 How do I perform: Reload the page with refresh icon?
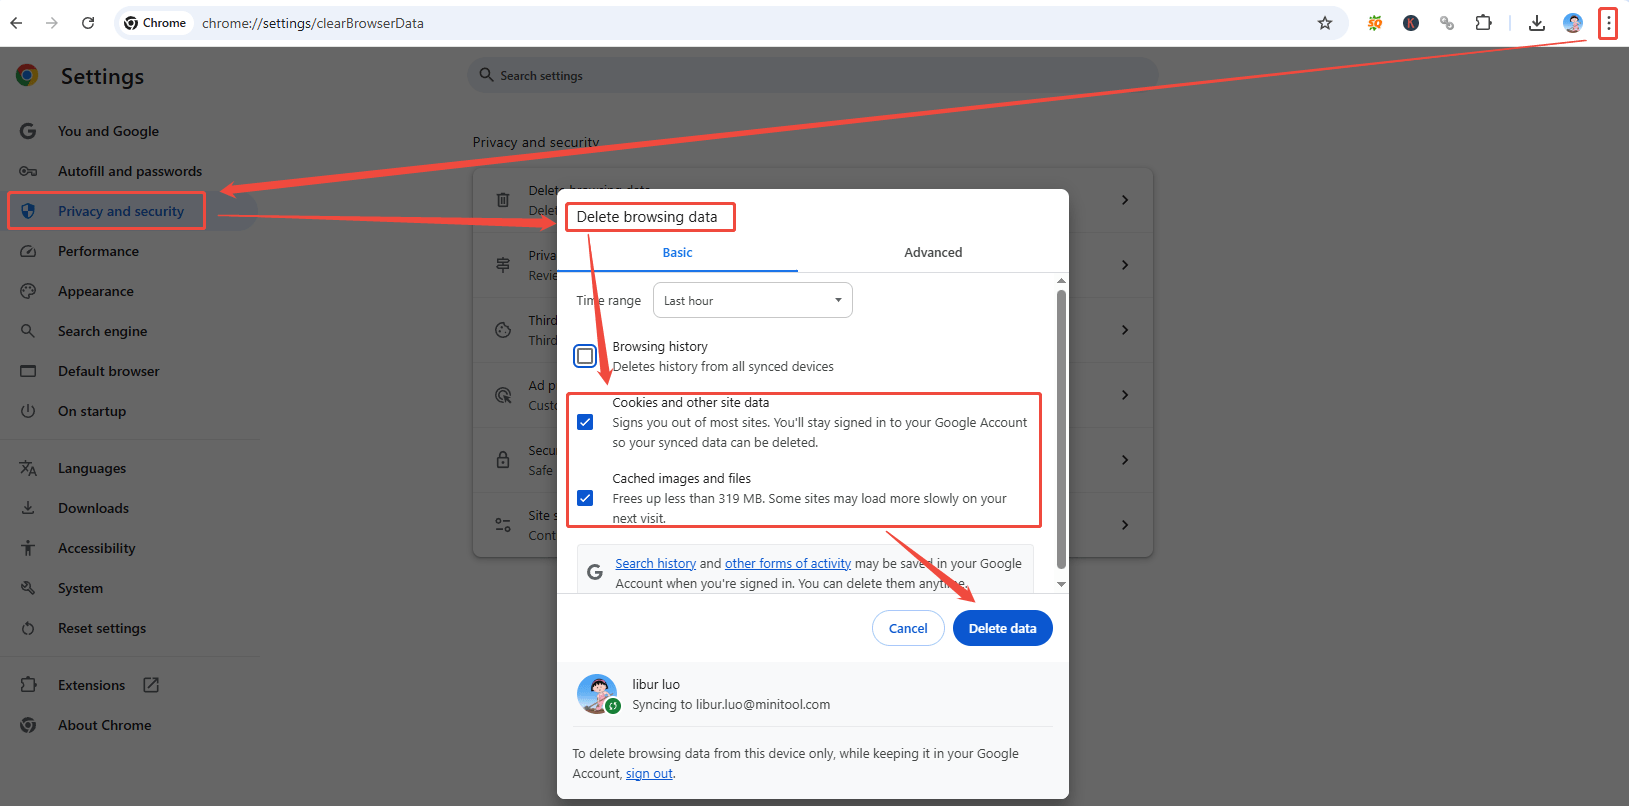point(88,23)
